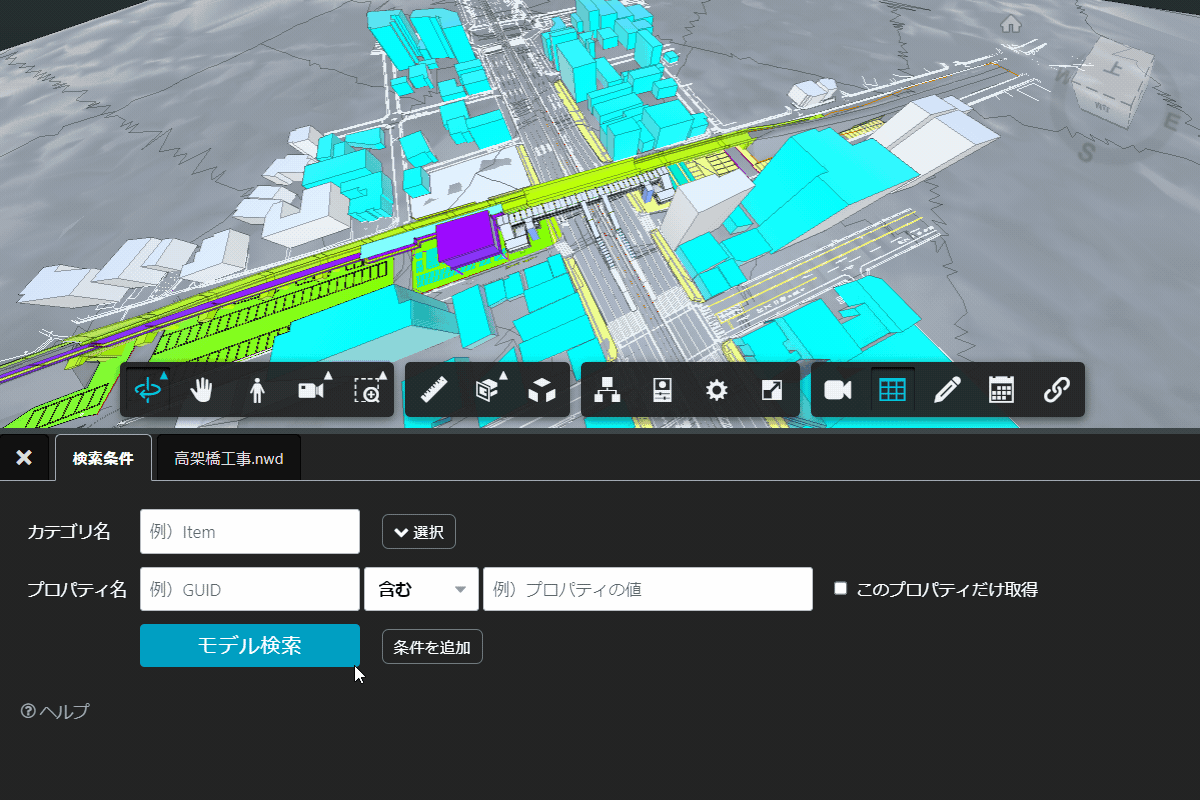Open the 含む condition dropdown
1200x800 pixels.
click(x=421, y=589)
